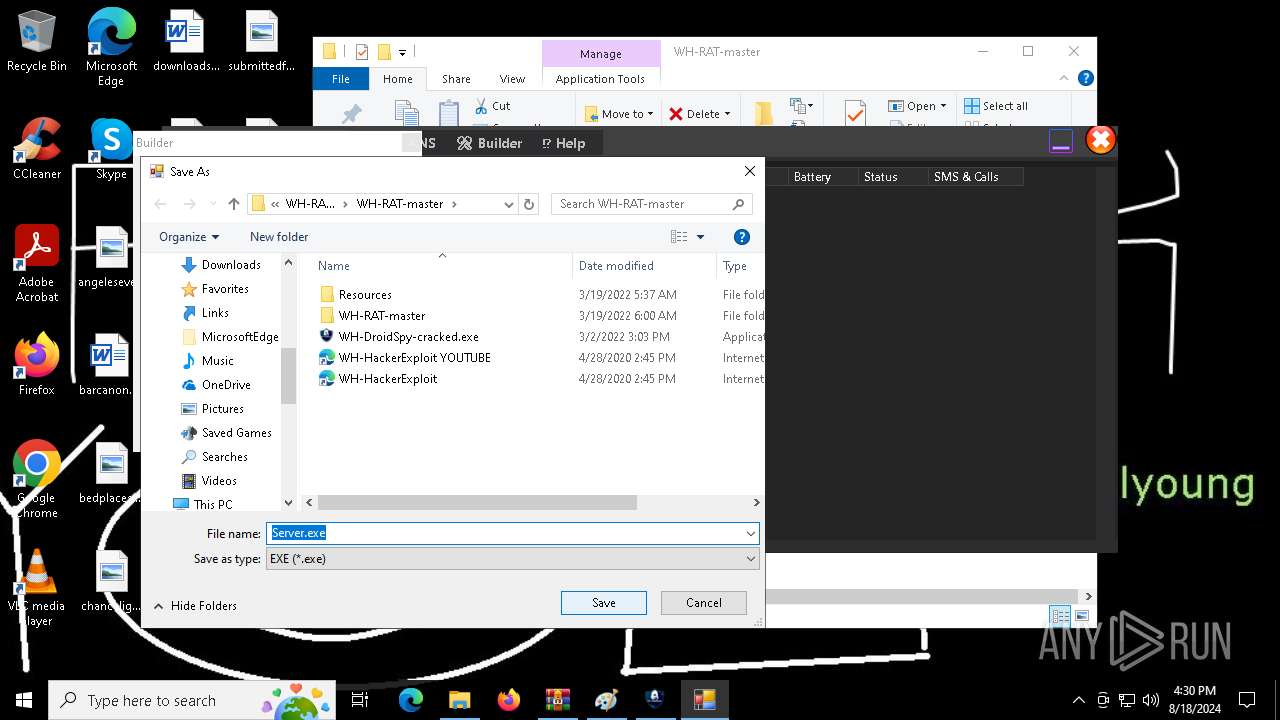Launch VLC media player shortcut
Image resolution: width=1280 pixels, height=720 pixels.
36,588
